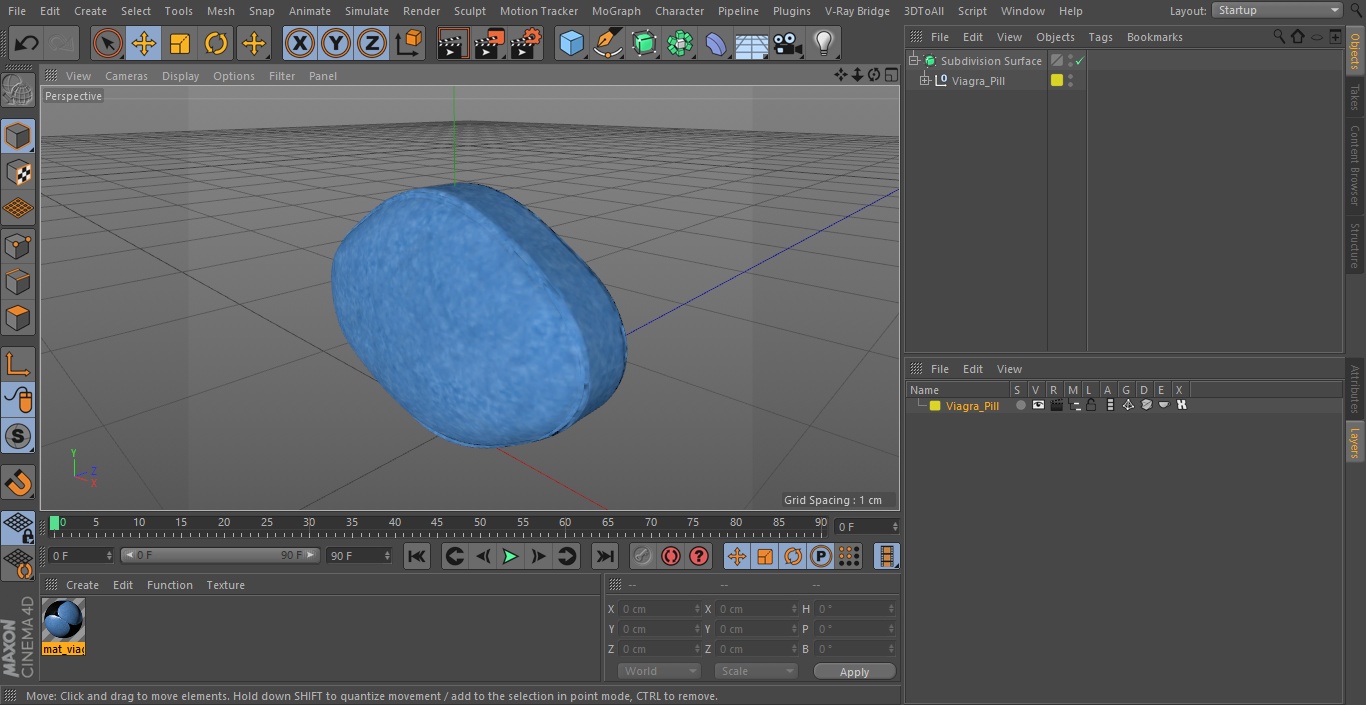Viewport: 1366px width, 705px height.
Task: Open the Content Browser side tab
Action: click(x=1355, y=165)
